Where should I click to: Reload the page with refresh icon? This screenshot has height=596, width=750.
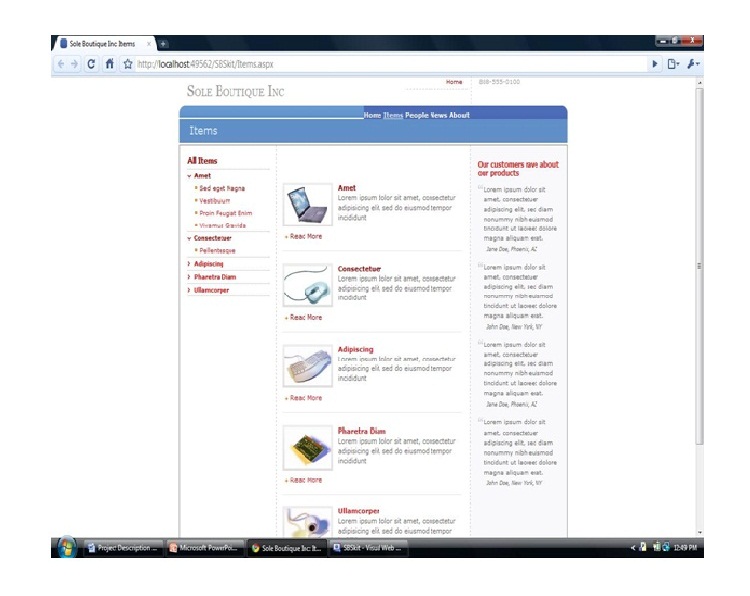click(x=91, y=64)
